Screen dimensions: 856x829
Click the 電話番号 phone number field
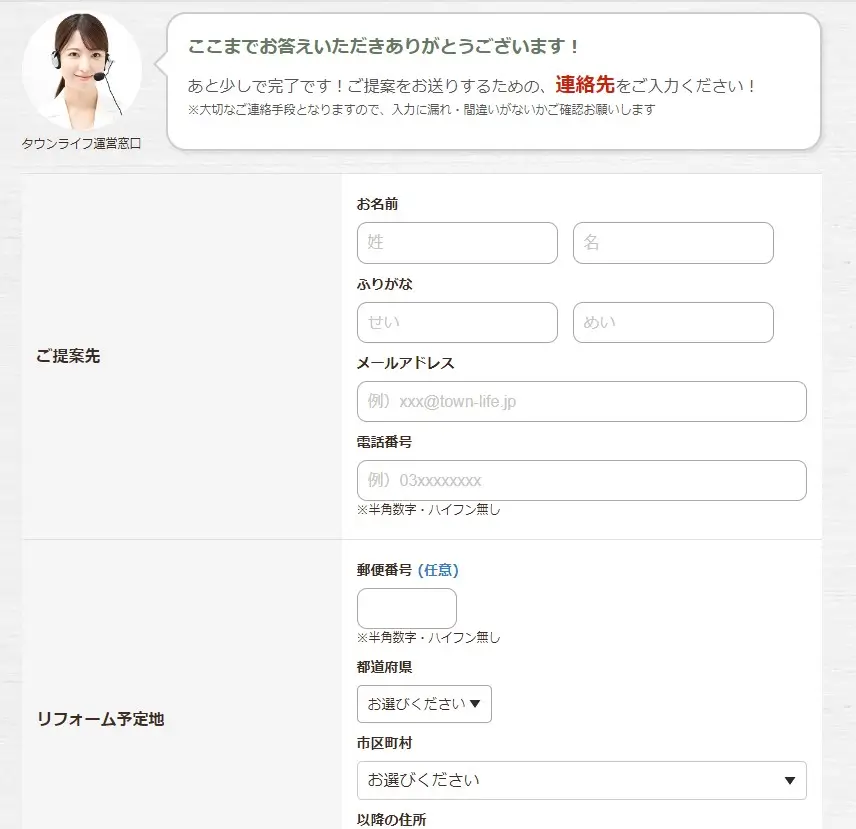pos(581,481)
